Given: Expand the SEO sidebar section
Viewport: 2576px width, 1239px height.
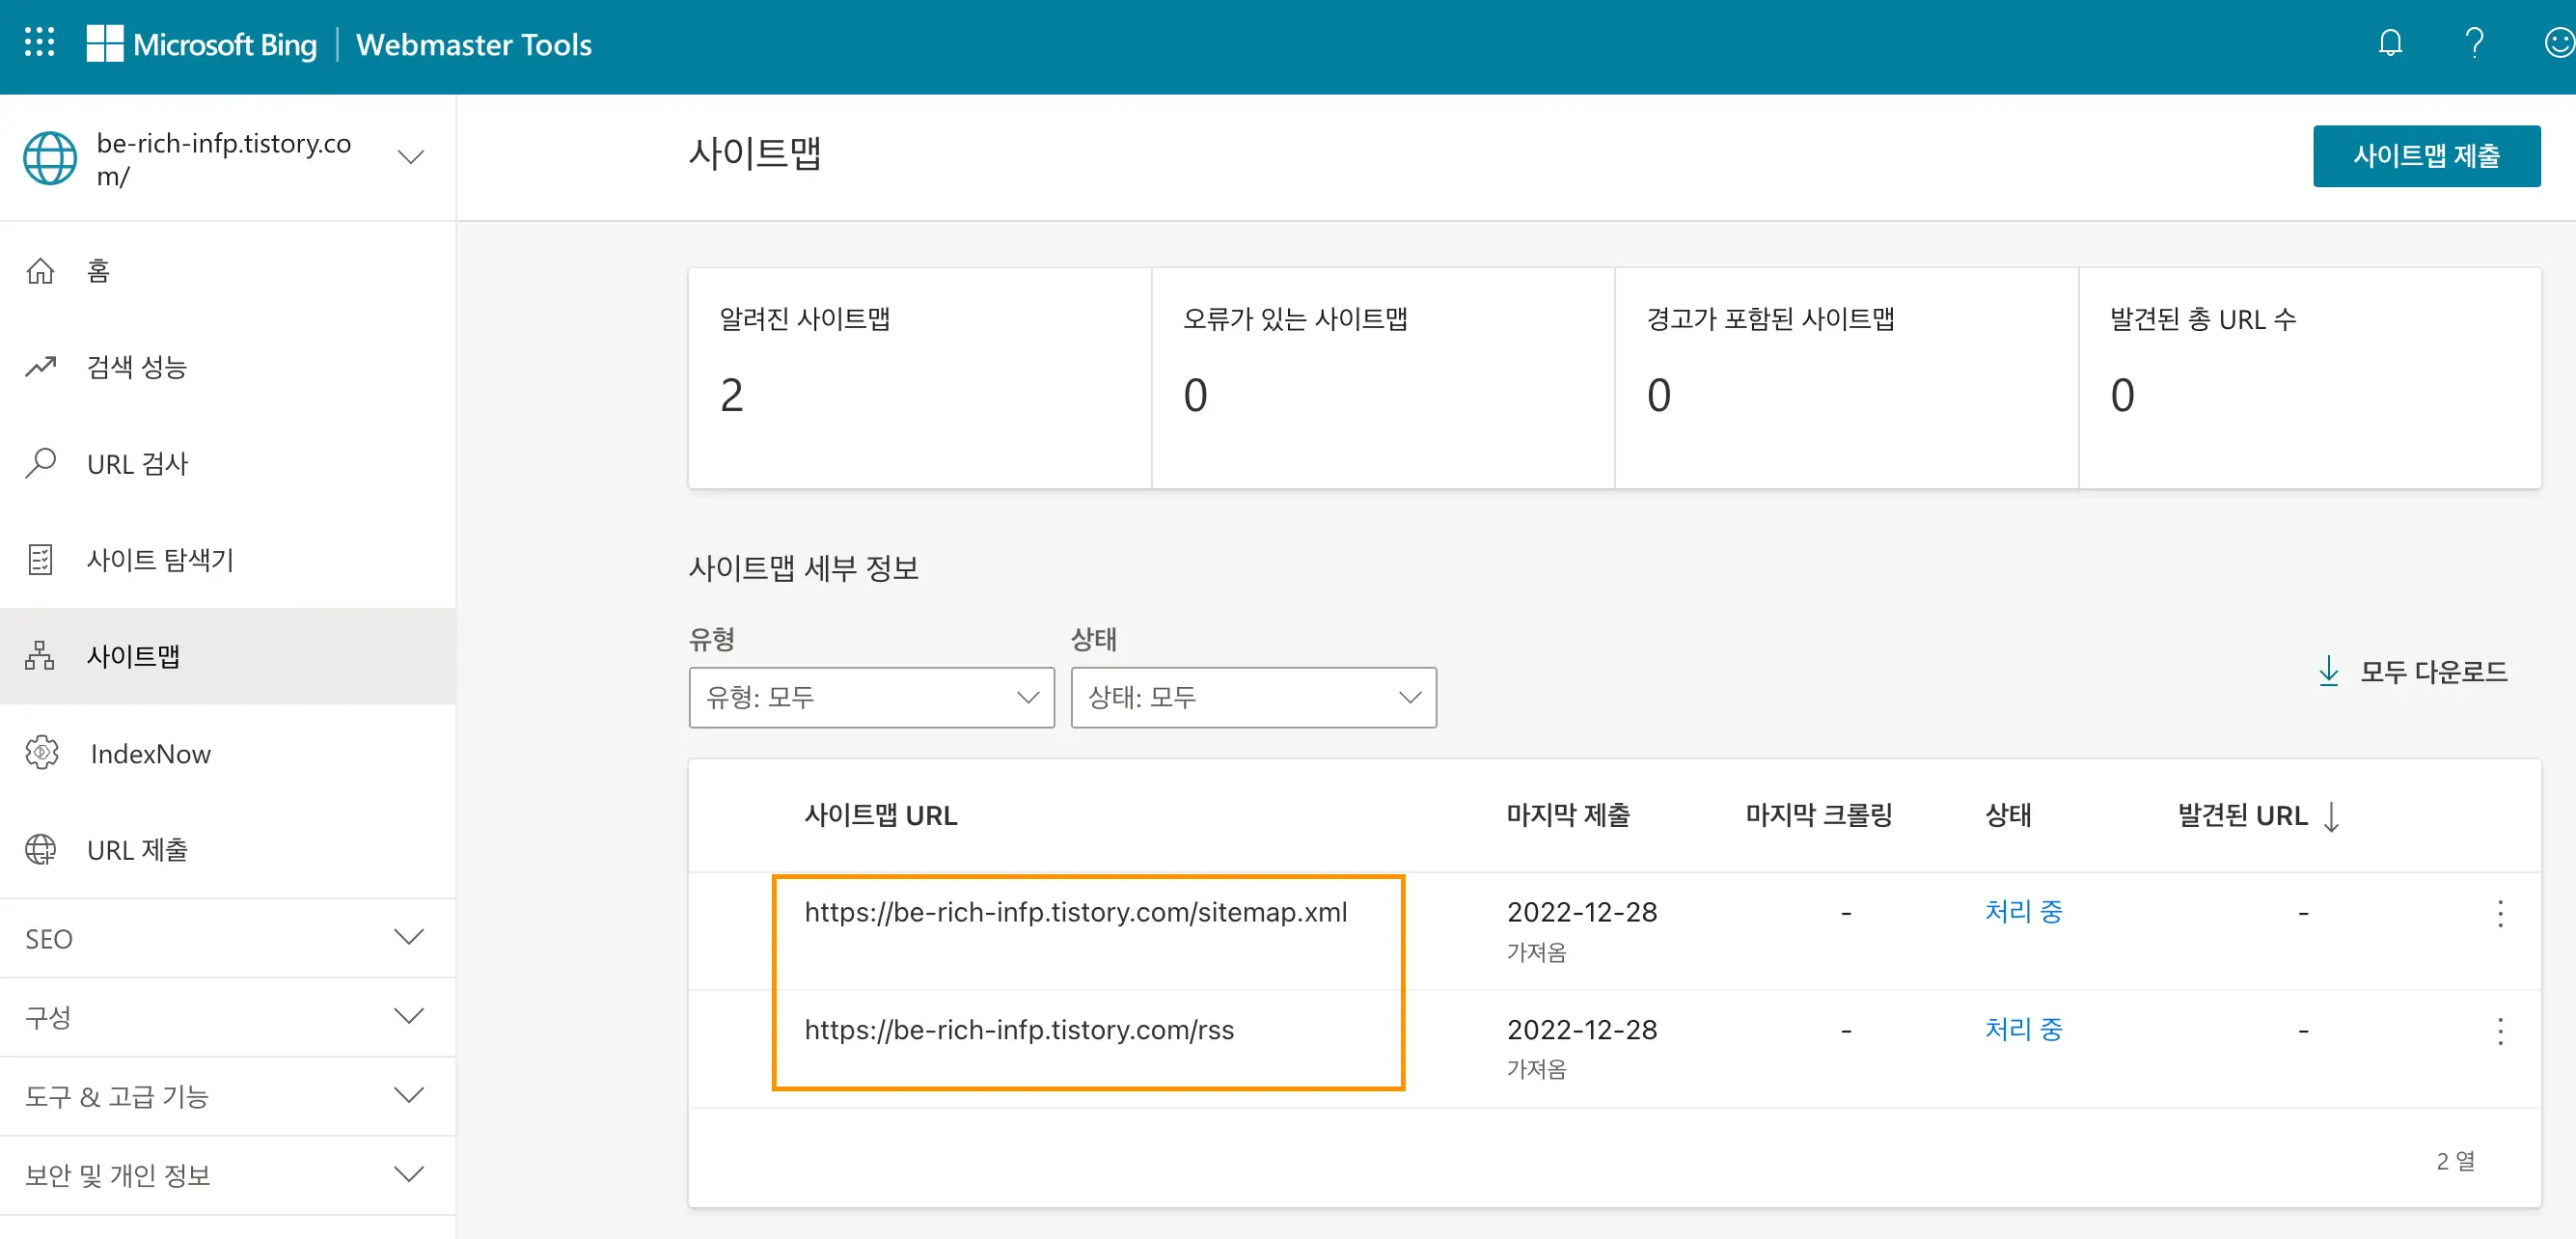Looking at the screenshot, I should pyautogui.click(x=228, y=938).
